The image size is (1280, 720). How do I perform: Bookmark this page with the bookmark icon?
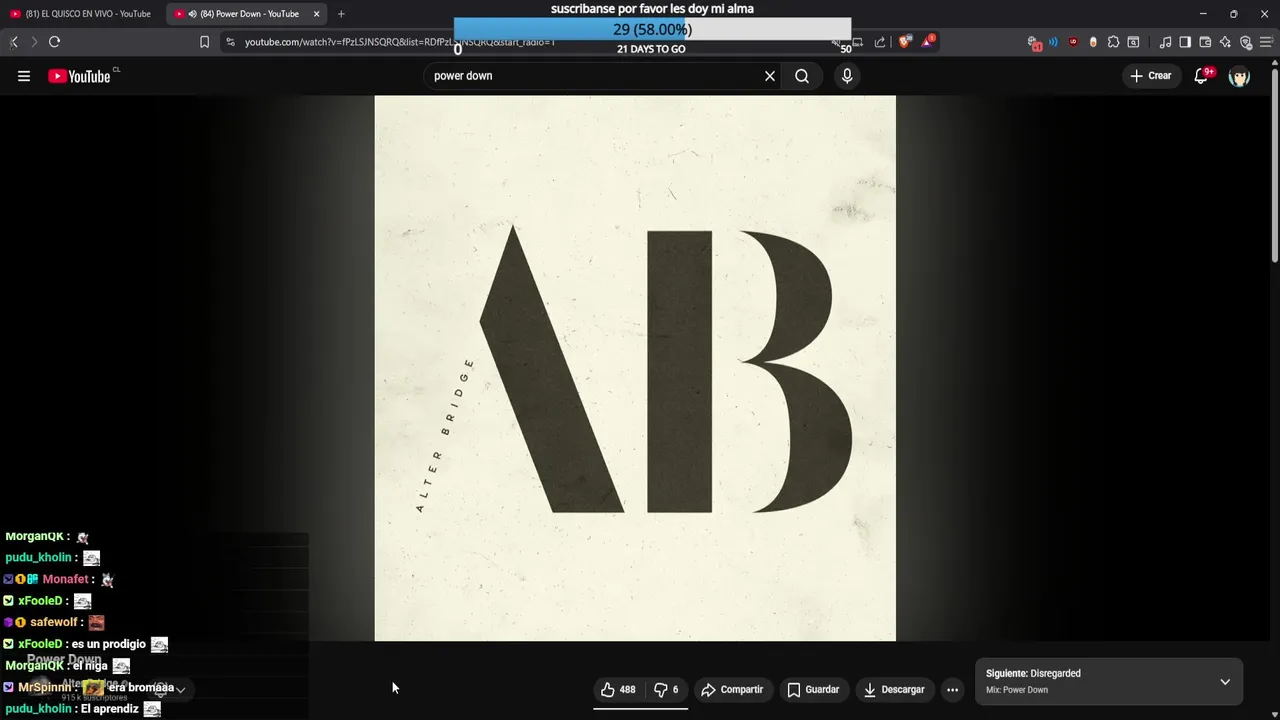coord(204,42)
